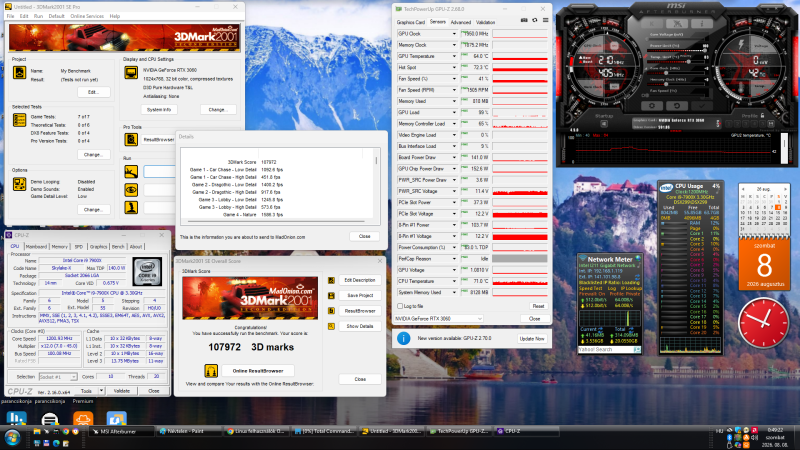Click the Selected Tests checklist icon

19,120
